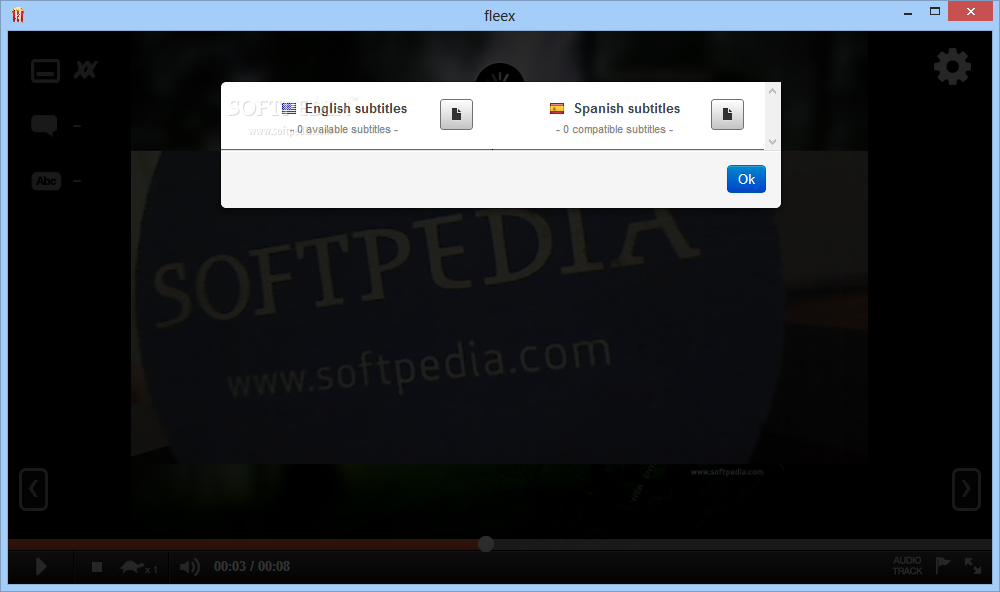1000x592 pixels.
Task: Mute the volume speaker icon
Action: (x=189, y=566)
